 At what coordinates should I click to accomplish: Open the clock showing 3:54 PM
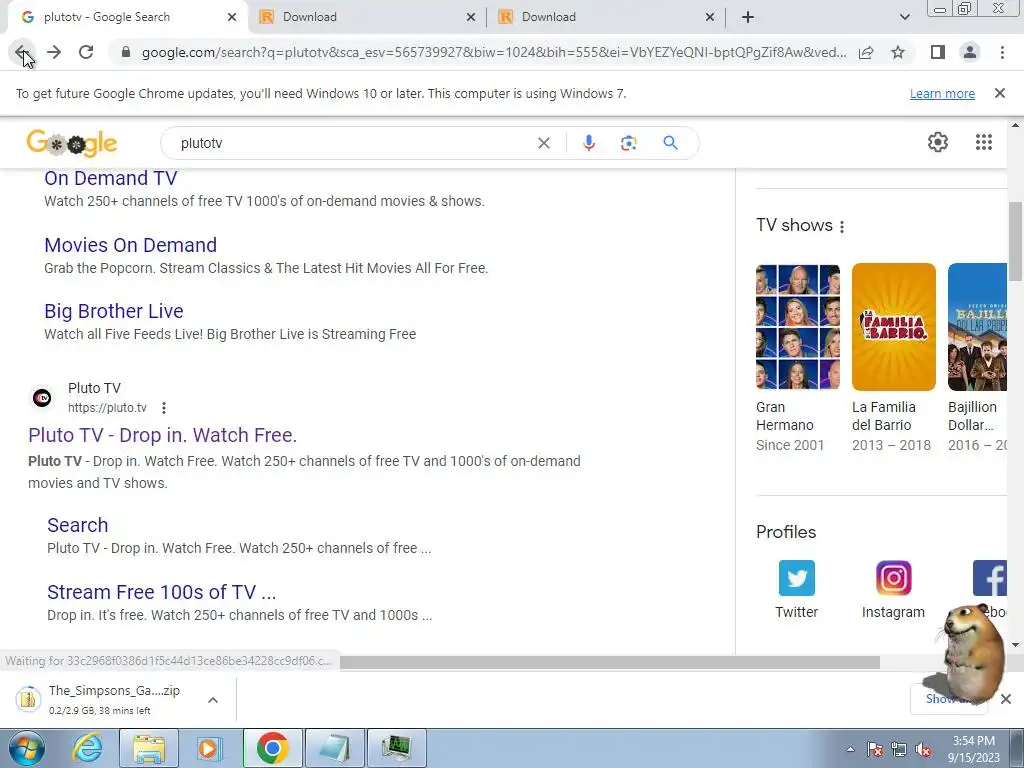[974, 749]
